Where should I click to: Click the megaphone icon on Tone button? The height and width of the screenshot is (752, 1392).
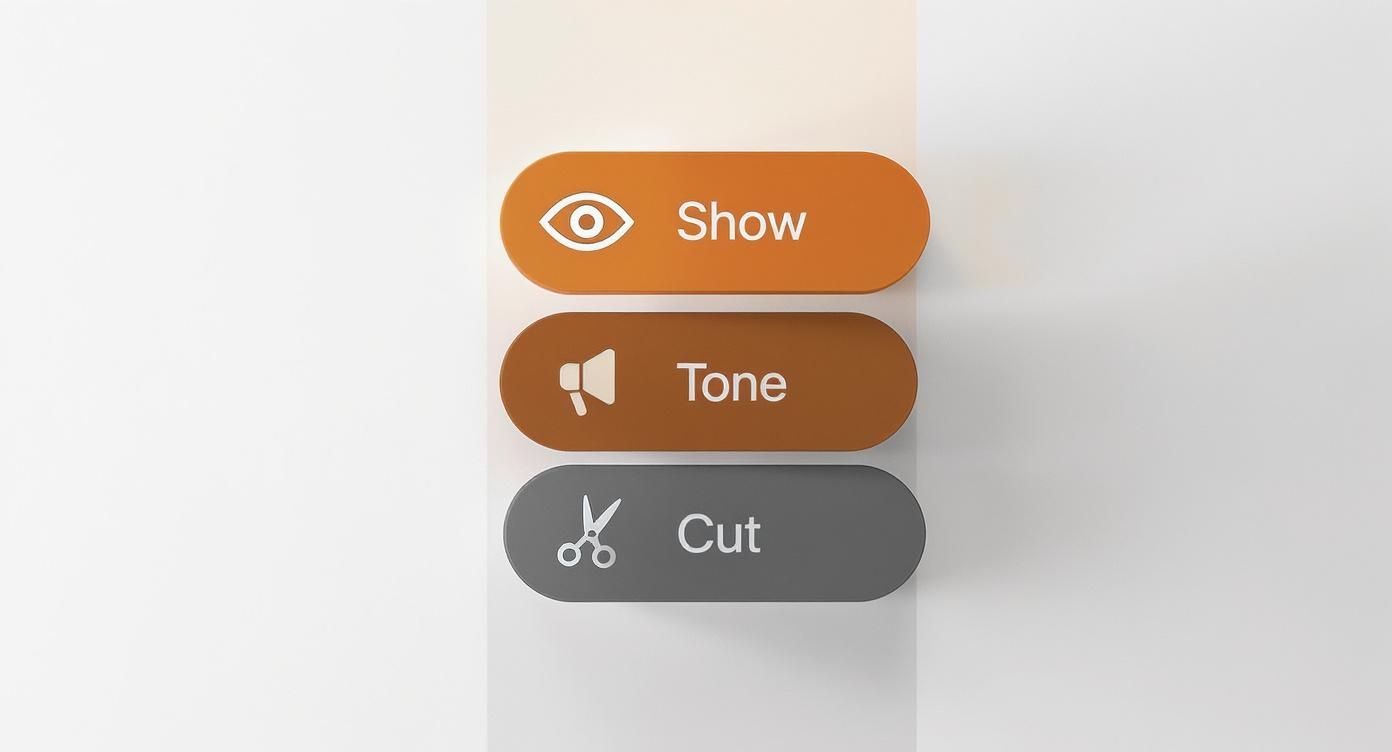point(587,381)
